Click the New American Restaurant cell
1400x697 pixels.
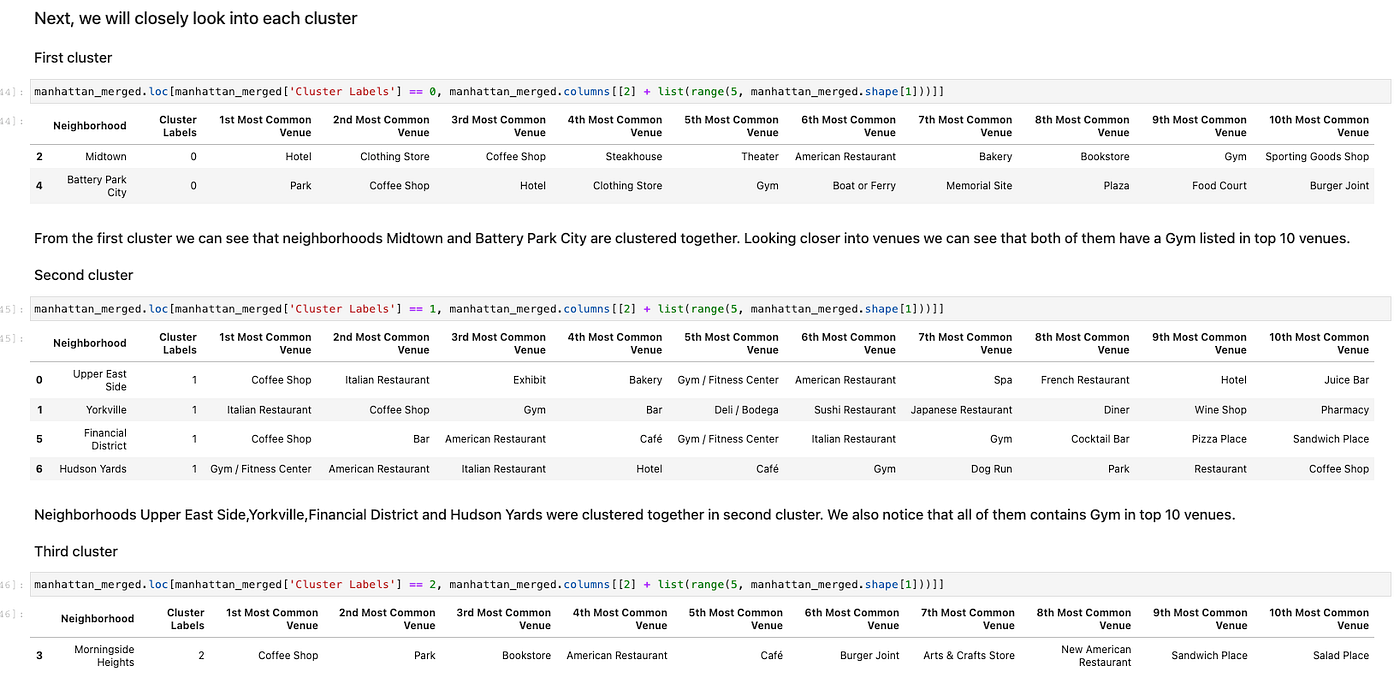click(x=1096, y=656)
